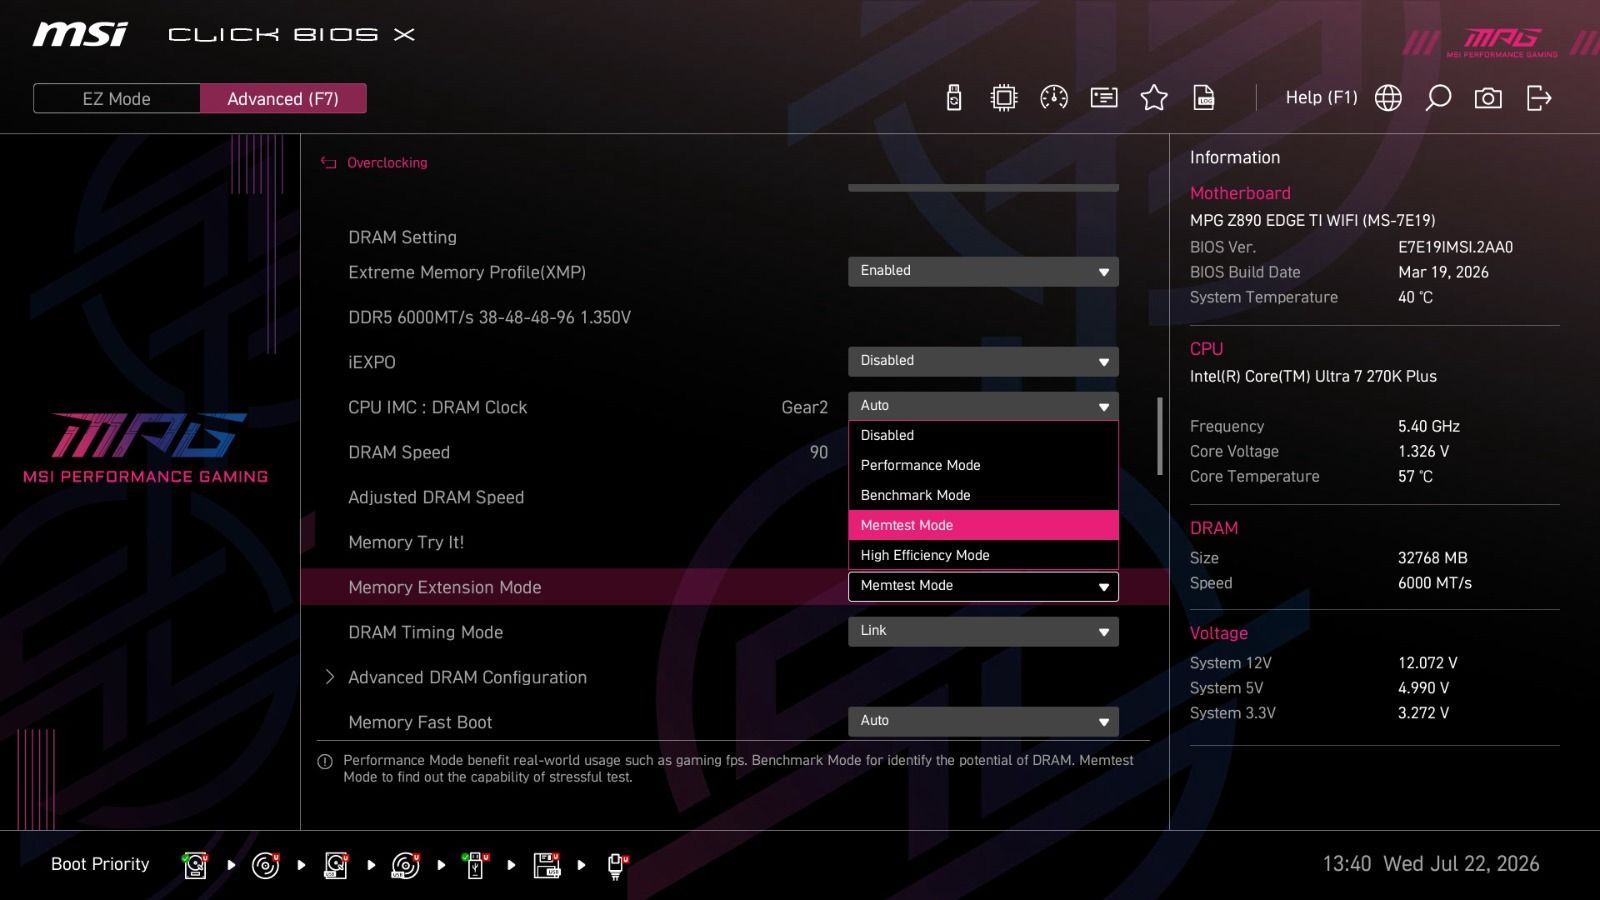Open the iEXPO dropdown showing Disabled
Viewport: 1600px width, 900px height.
983,361
